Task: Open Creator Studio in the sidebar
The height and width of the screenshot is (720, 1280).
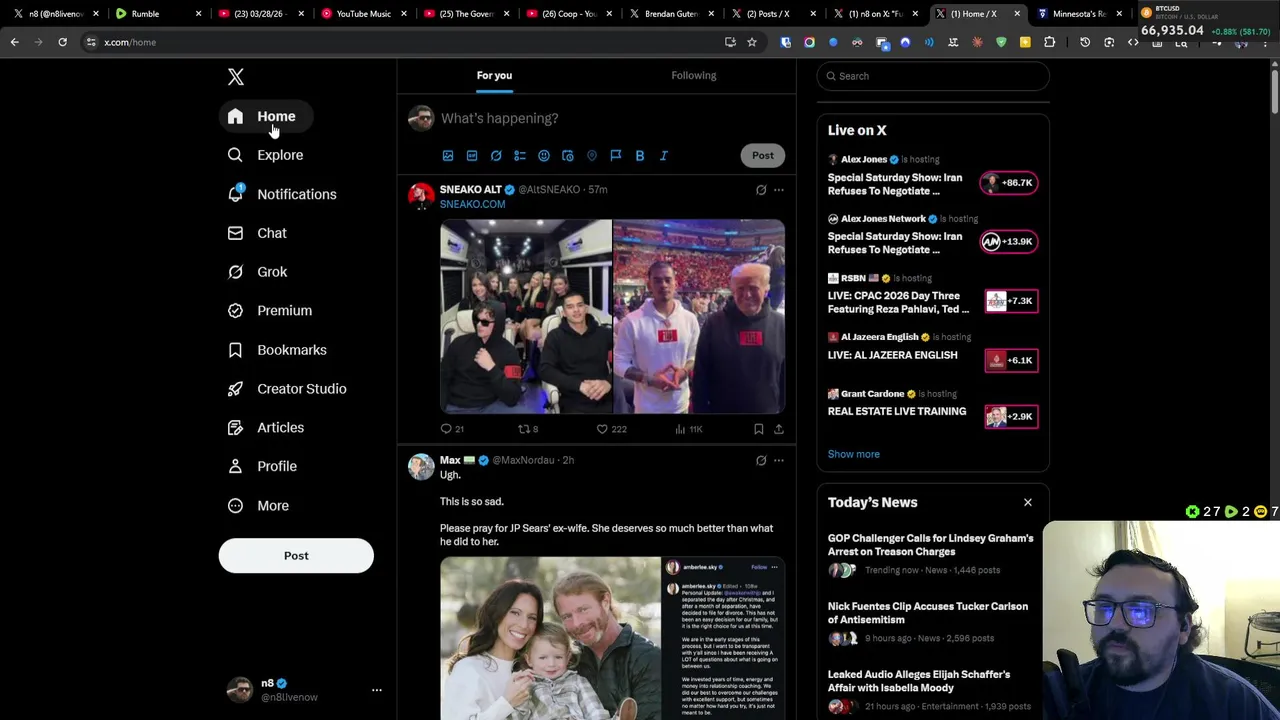Action: click(287, 389)
